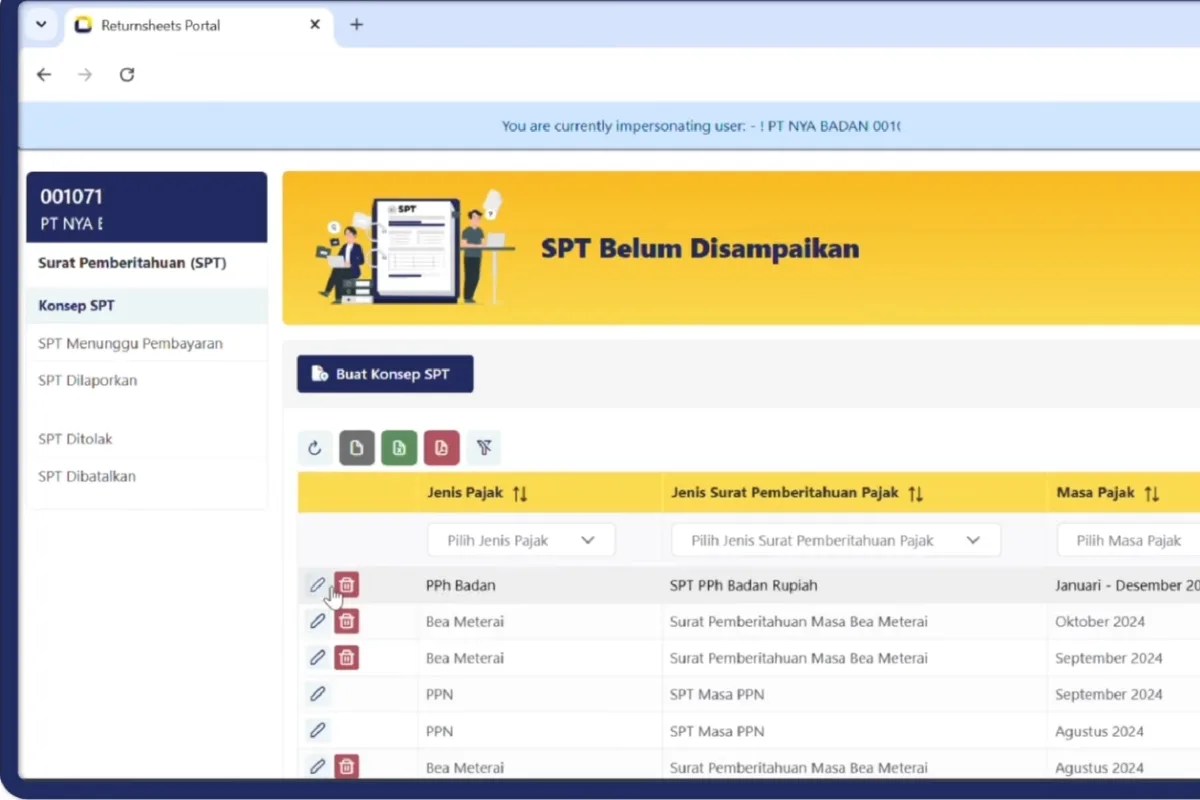Screen dimensions: 1200x800
Task: Click the browser back arrow
Action: [x=44, y=75]
